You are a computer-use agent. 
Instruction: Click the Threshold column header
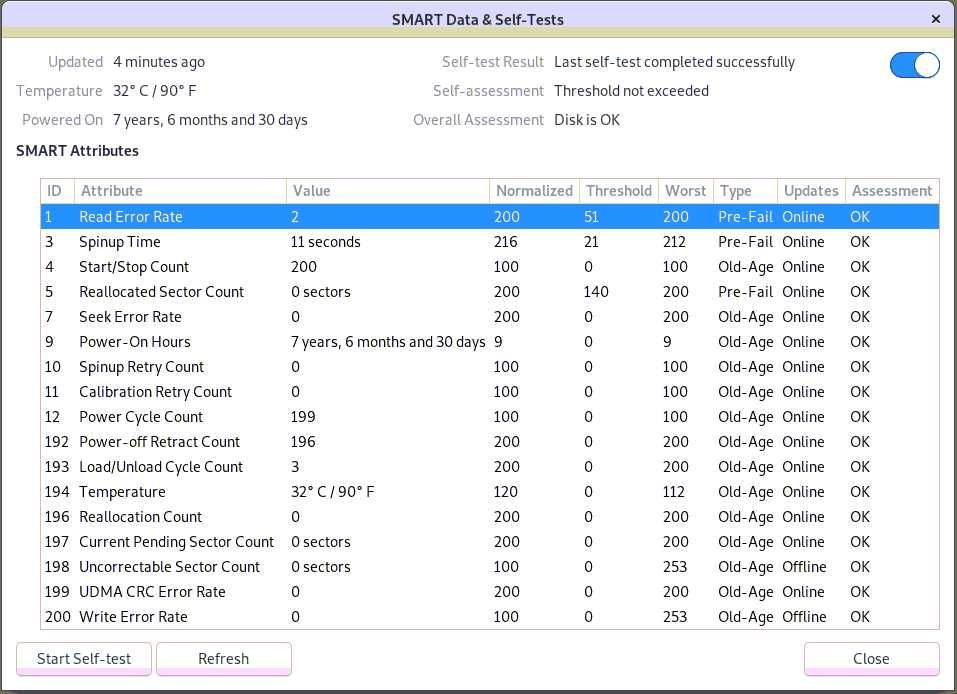tap(619, 191)
